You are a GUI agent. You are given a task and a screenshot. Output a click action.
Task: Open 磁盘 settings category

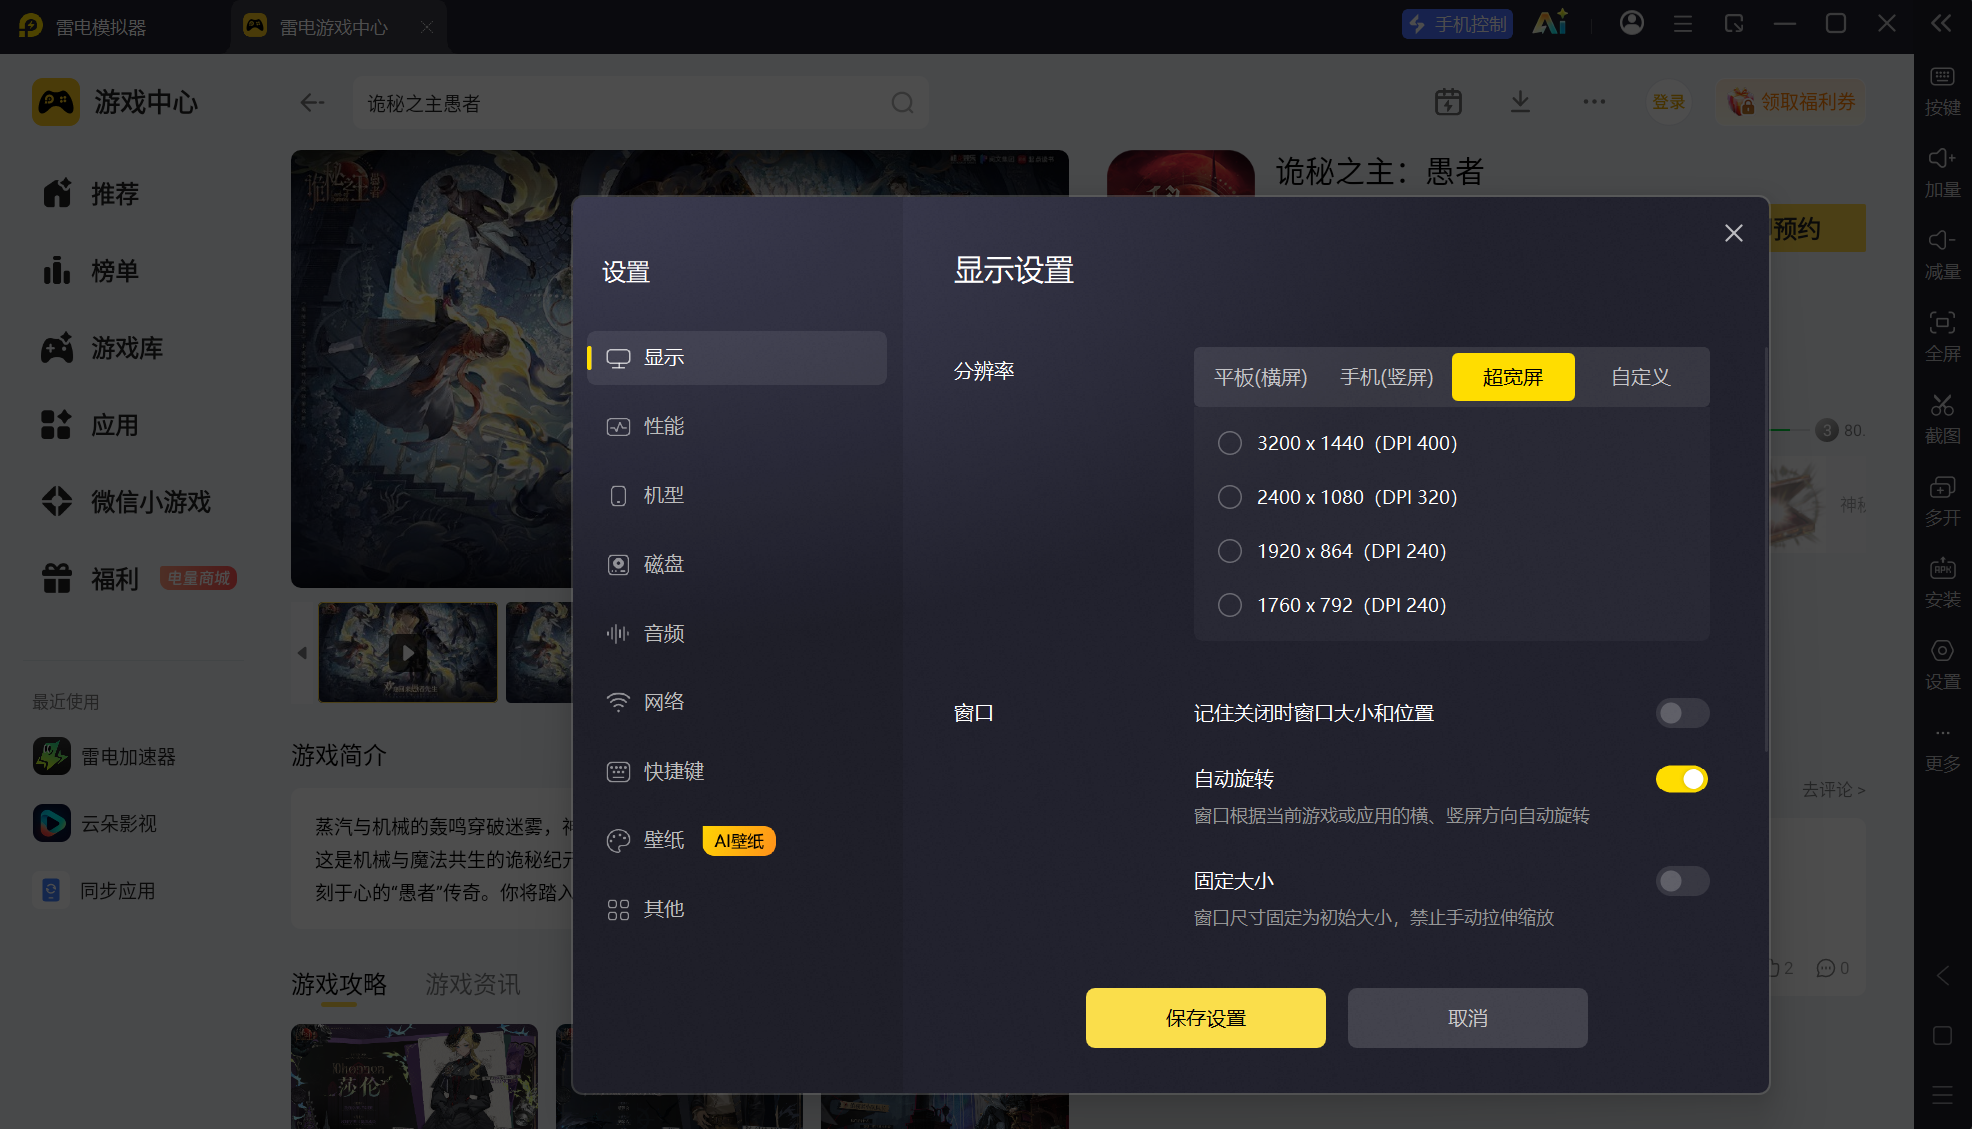737,565
